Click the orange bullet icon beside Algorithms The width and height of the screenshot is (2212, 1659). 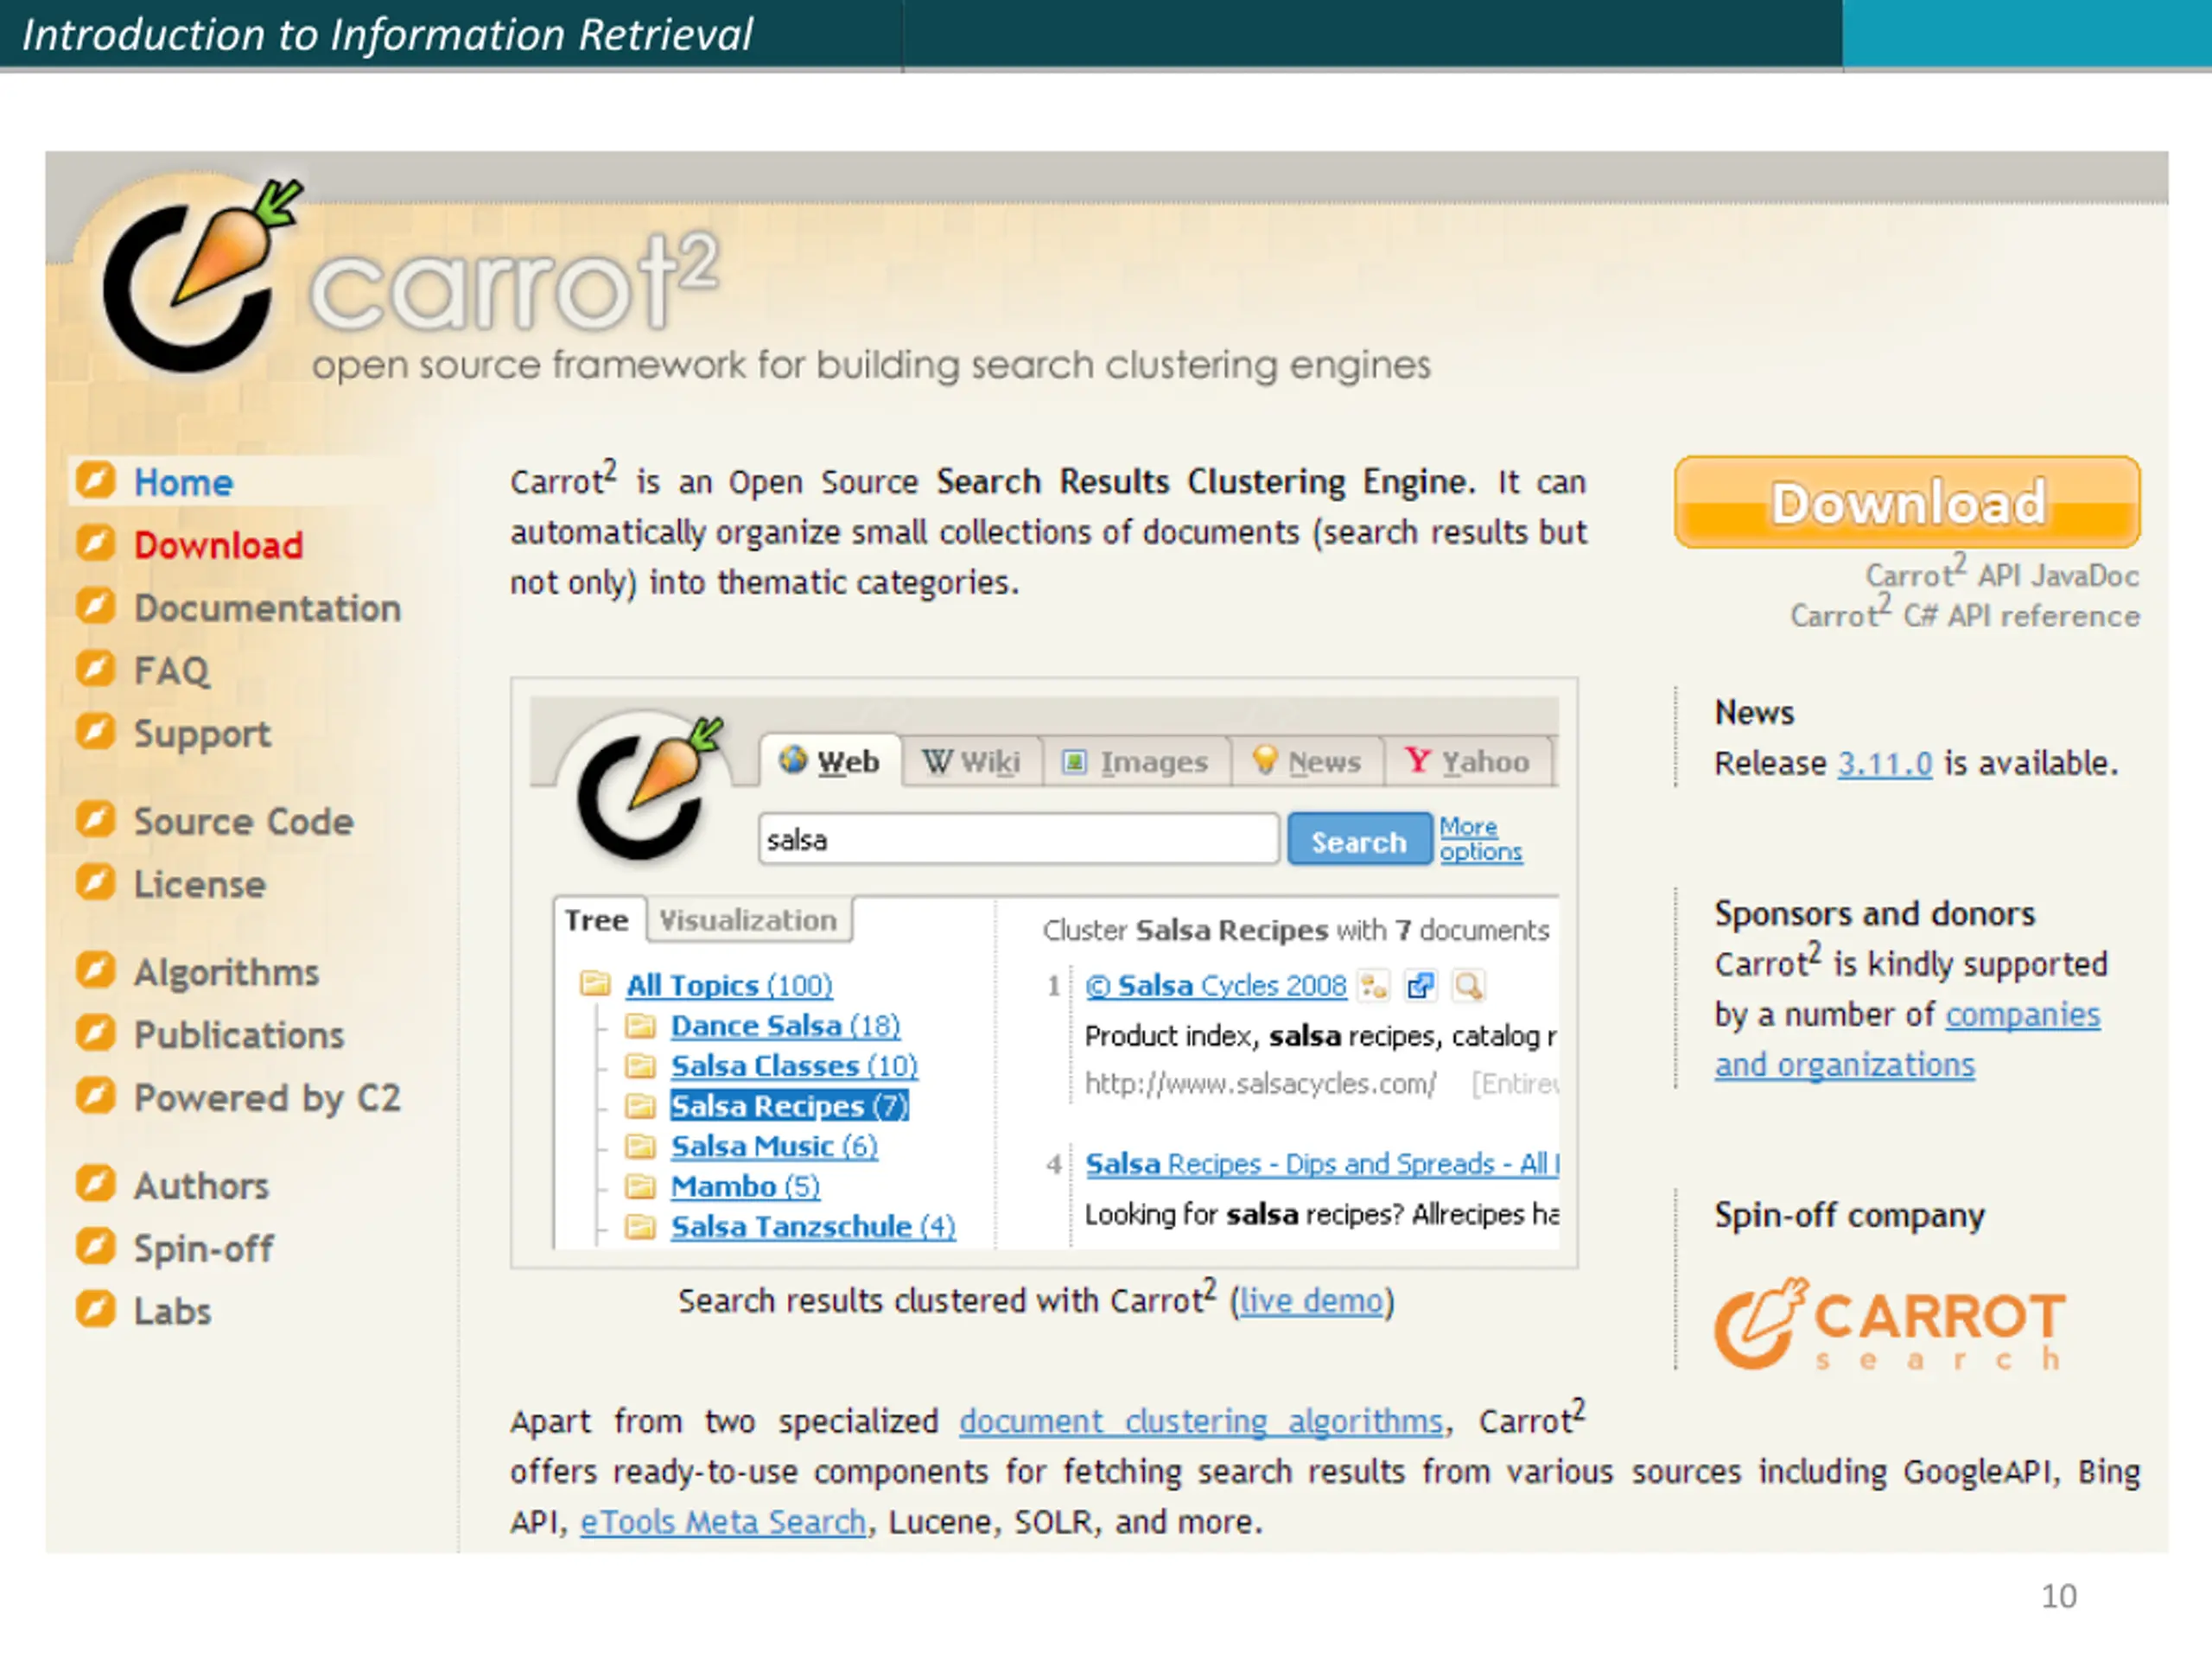[x=96, y=970]
